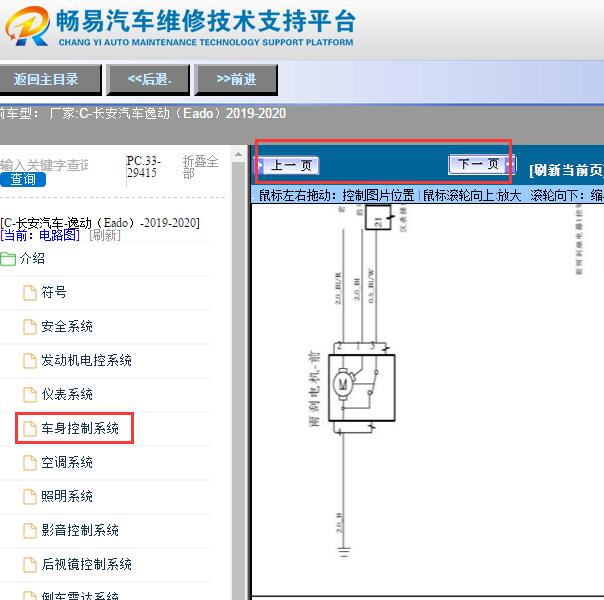Open the 符号 tree item

click(54, 292)
